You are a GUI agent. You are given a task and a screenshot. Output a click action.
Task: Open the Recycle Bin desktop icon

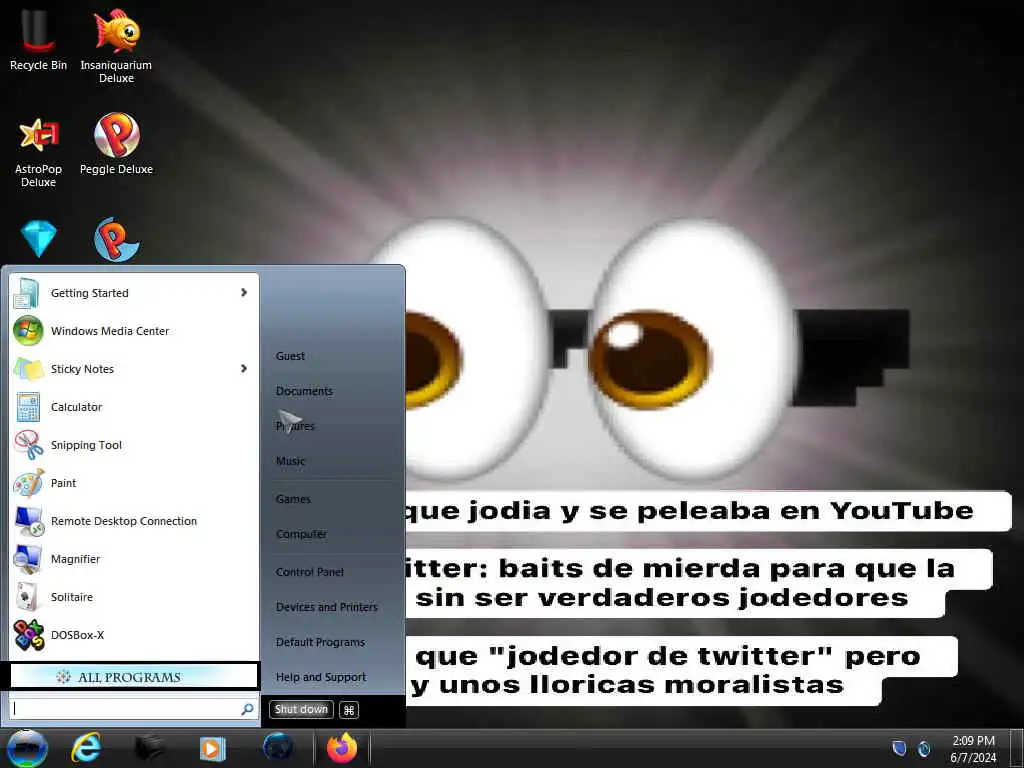pos(38,38)
